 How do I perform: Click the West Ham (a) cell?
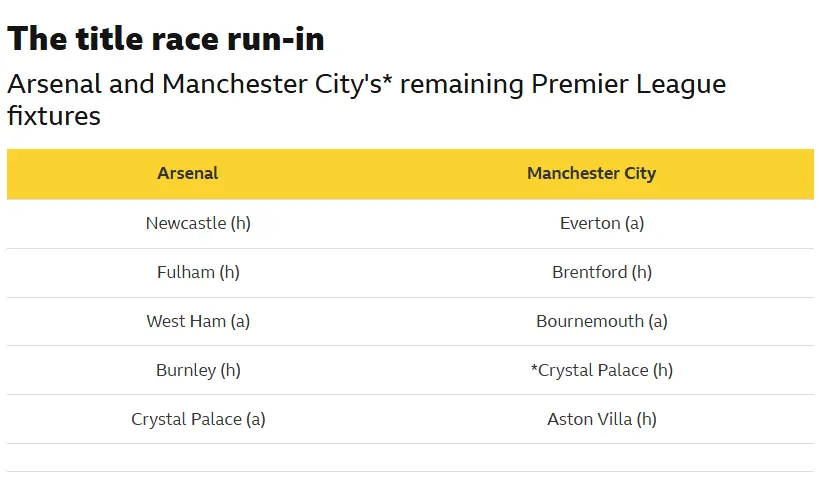pyautogui.click(x=198, y=321)
